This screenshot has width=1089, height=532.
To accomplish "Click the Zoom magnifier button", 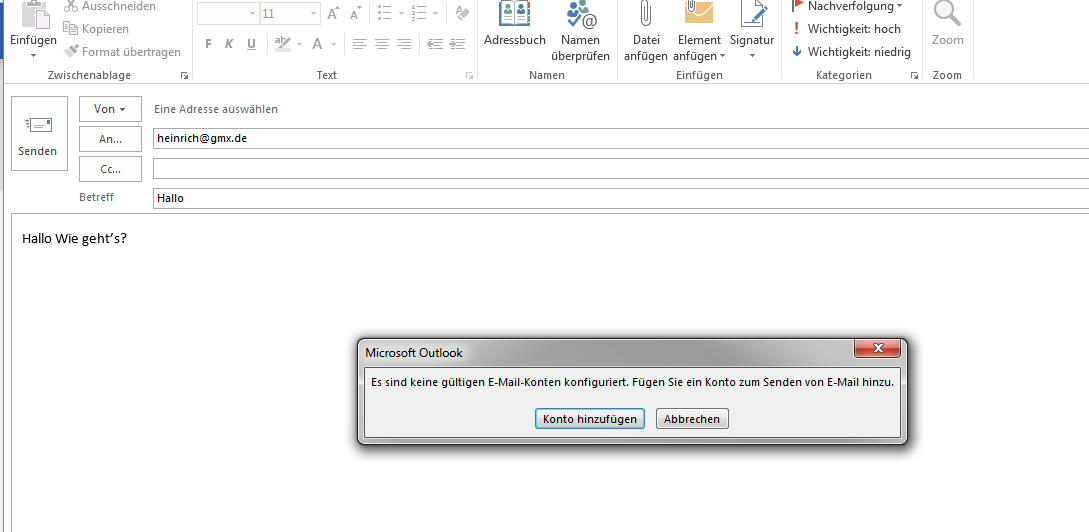I will (x=947, y=24).
